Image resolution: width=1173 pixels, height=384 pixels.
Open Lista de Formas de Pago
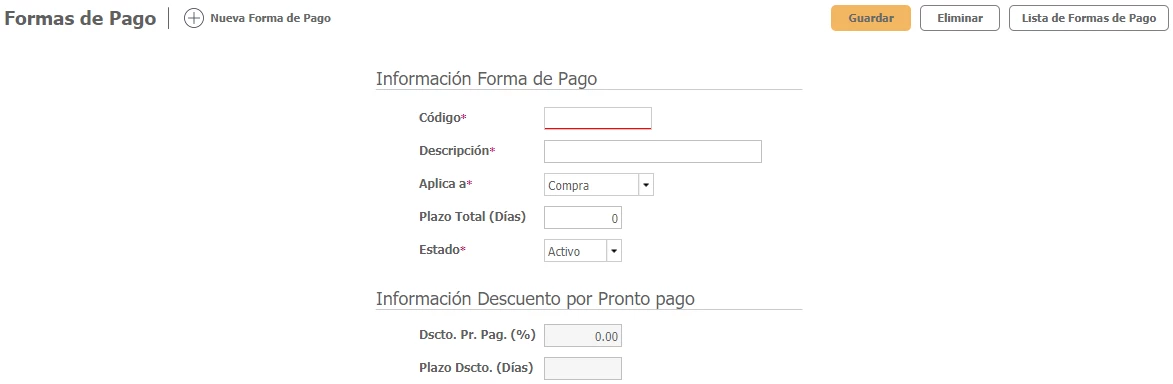[1088, 19]
